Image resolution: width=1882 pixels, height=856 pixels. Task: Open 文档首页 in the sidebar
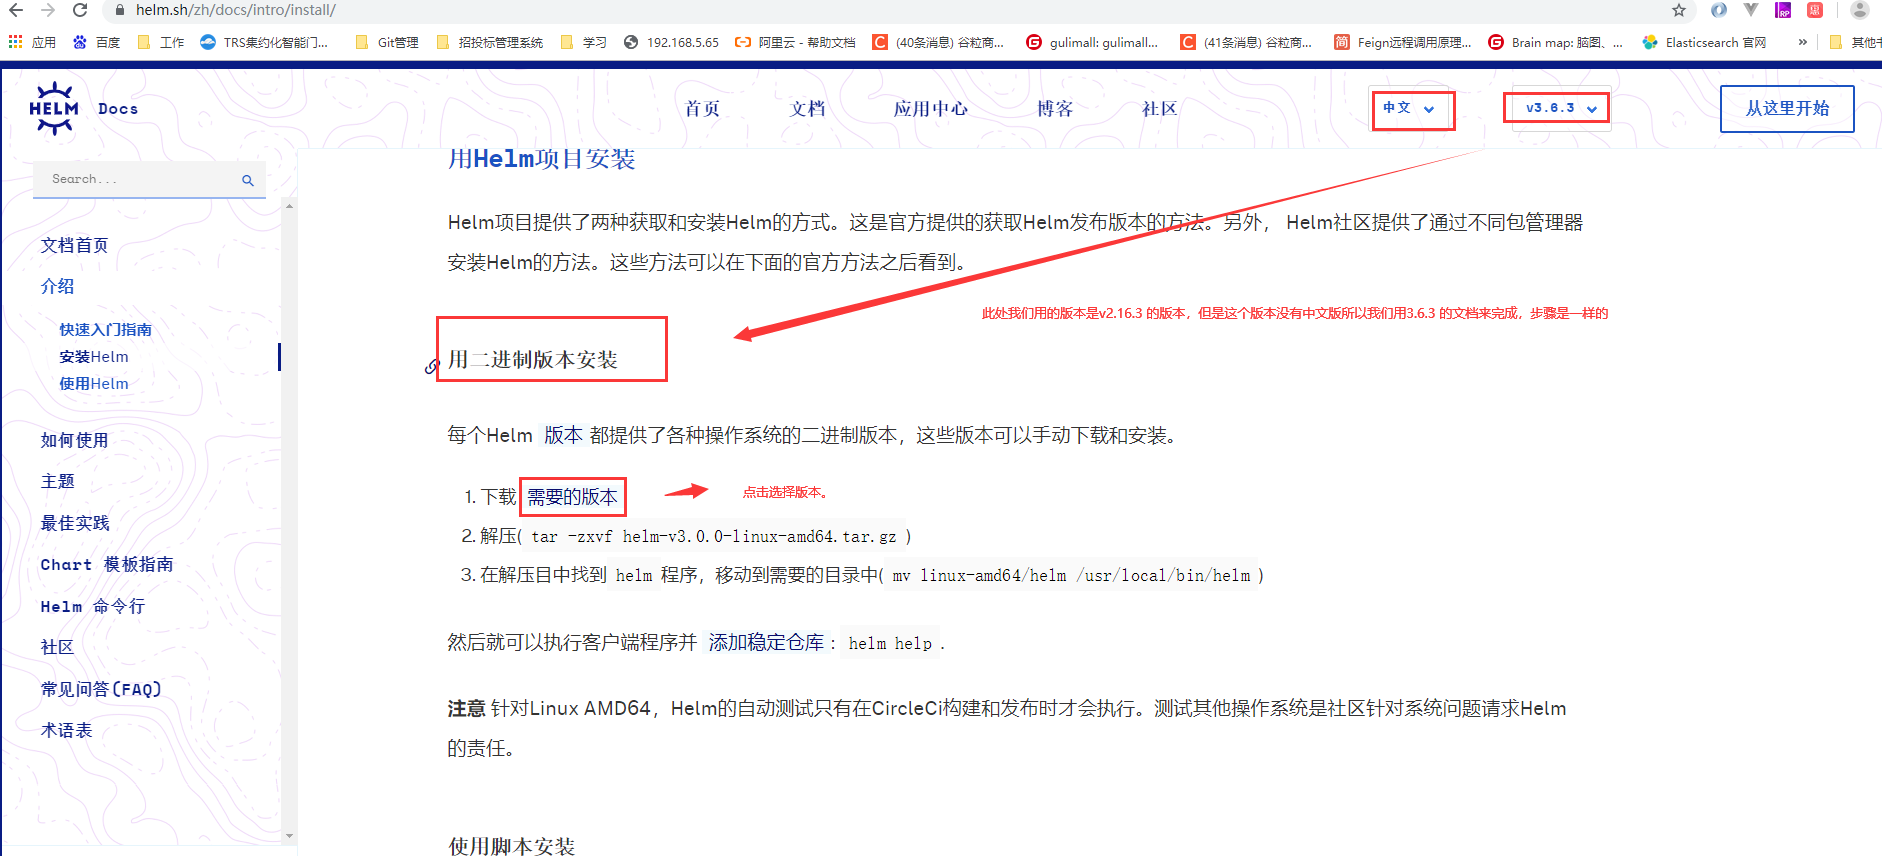point(74,245)
